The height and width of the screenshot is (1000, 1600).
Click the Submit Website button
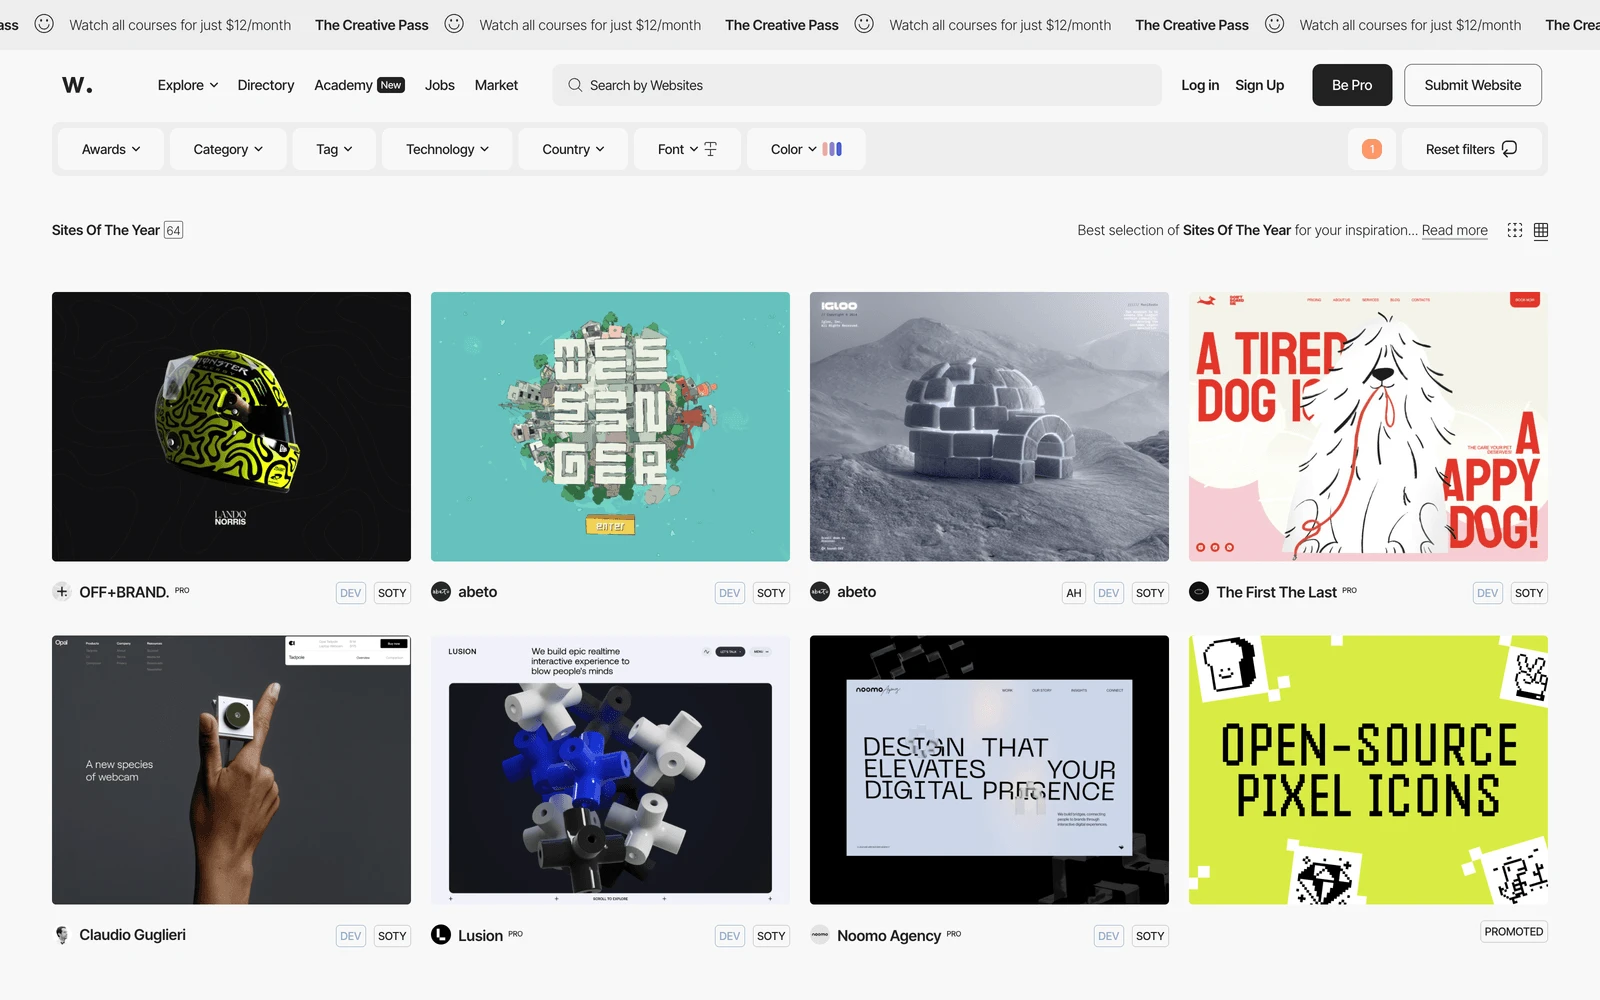[1473, 85]
